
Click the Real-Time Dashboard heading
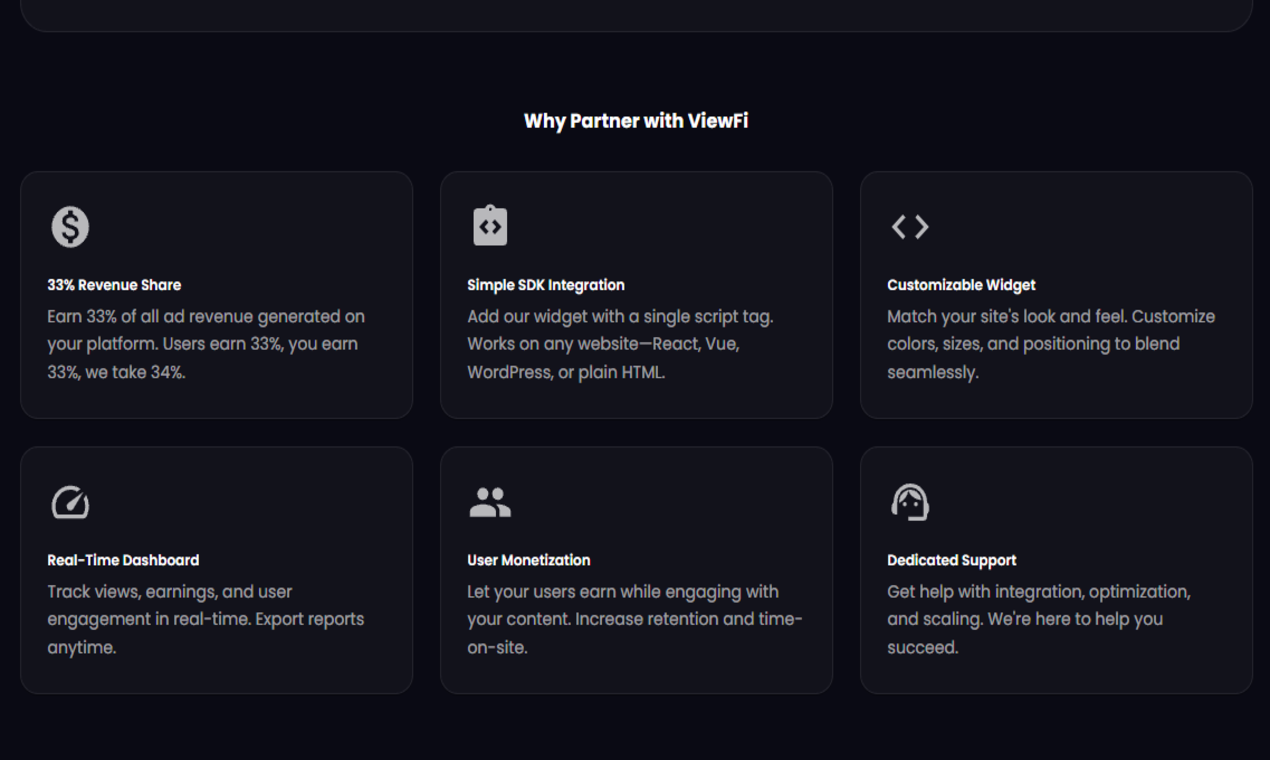pyautogui.click(x=122, y=560)
